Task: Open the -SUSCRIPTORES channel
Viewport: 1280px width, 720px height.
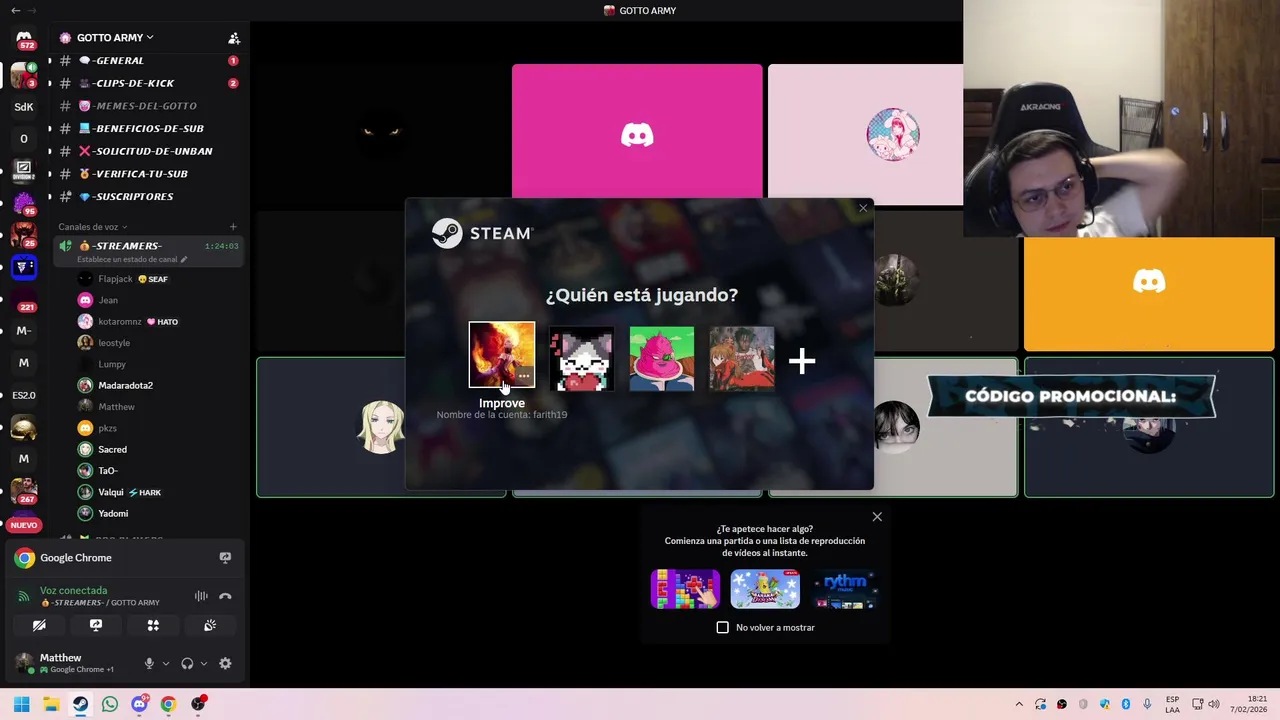Action: [x=148, y=197]
